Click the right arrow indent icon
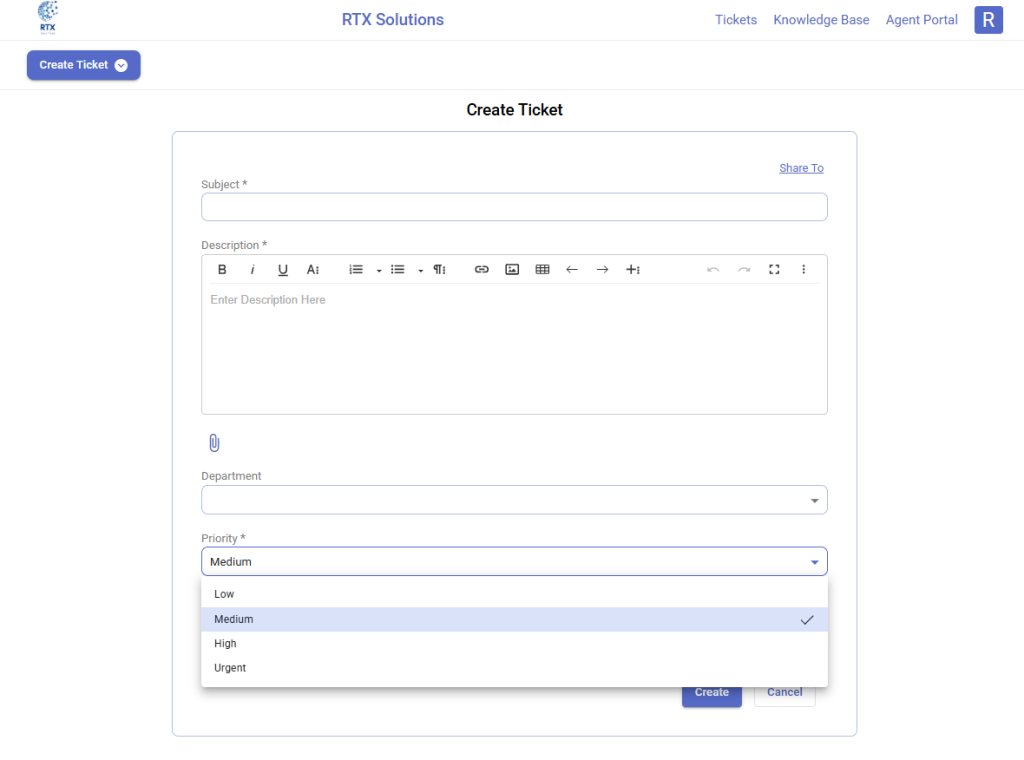Screen dimensions: 1024x760 [602, 269]
